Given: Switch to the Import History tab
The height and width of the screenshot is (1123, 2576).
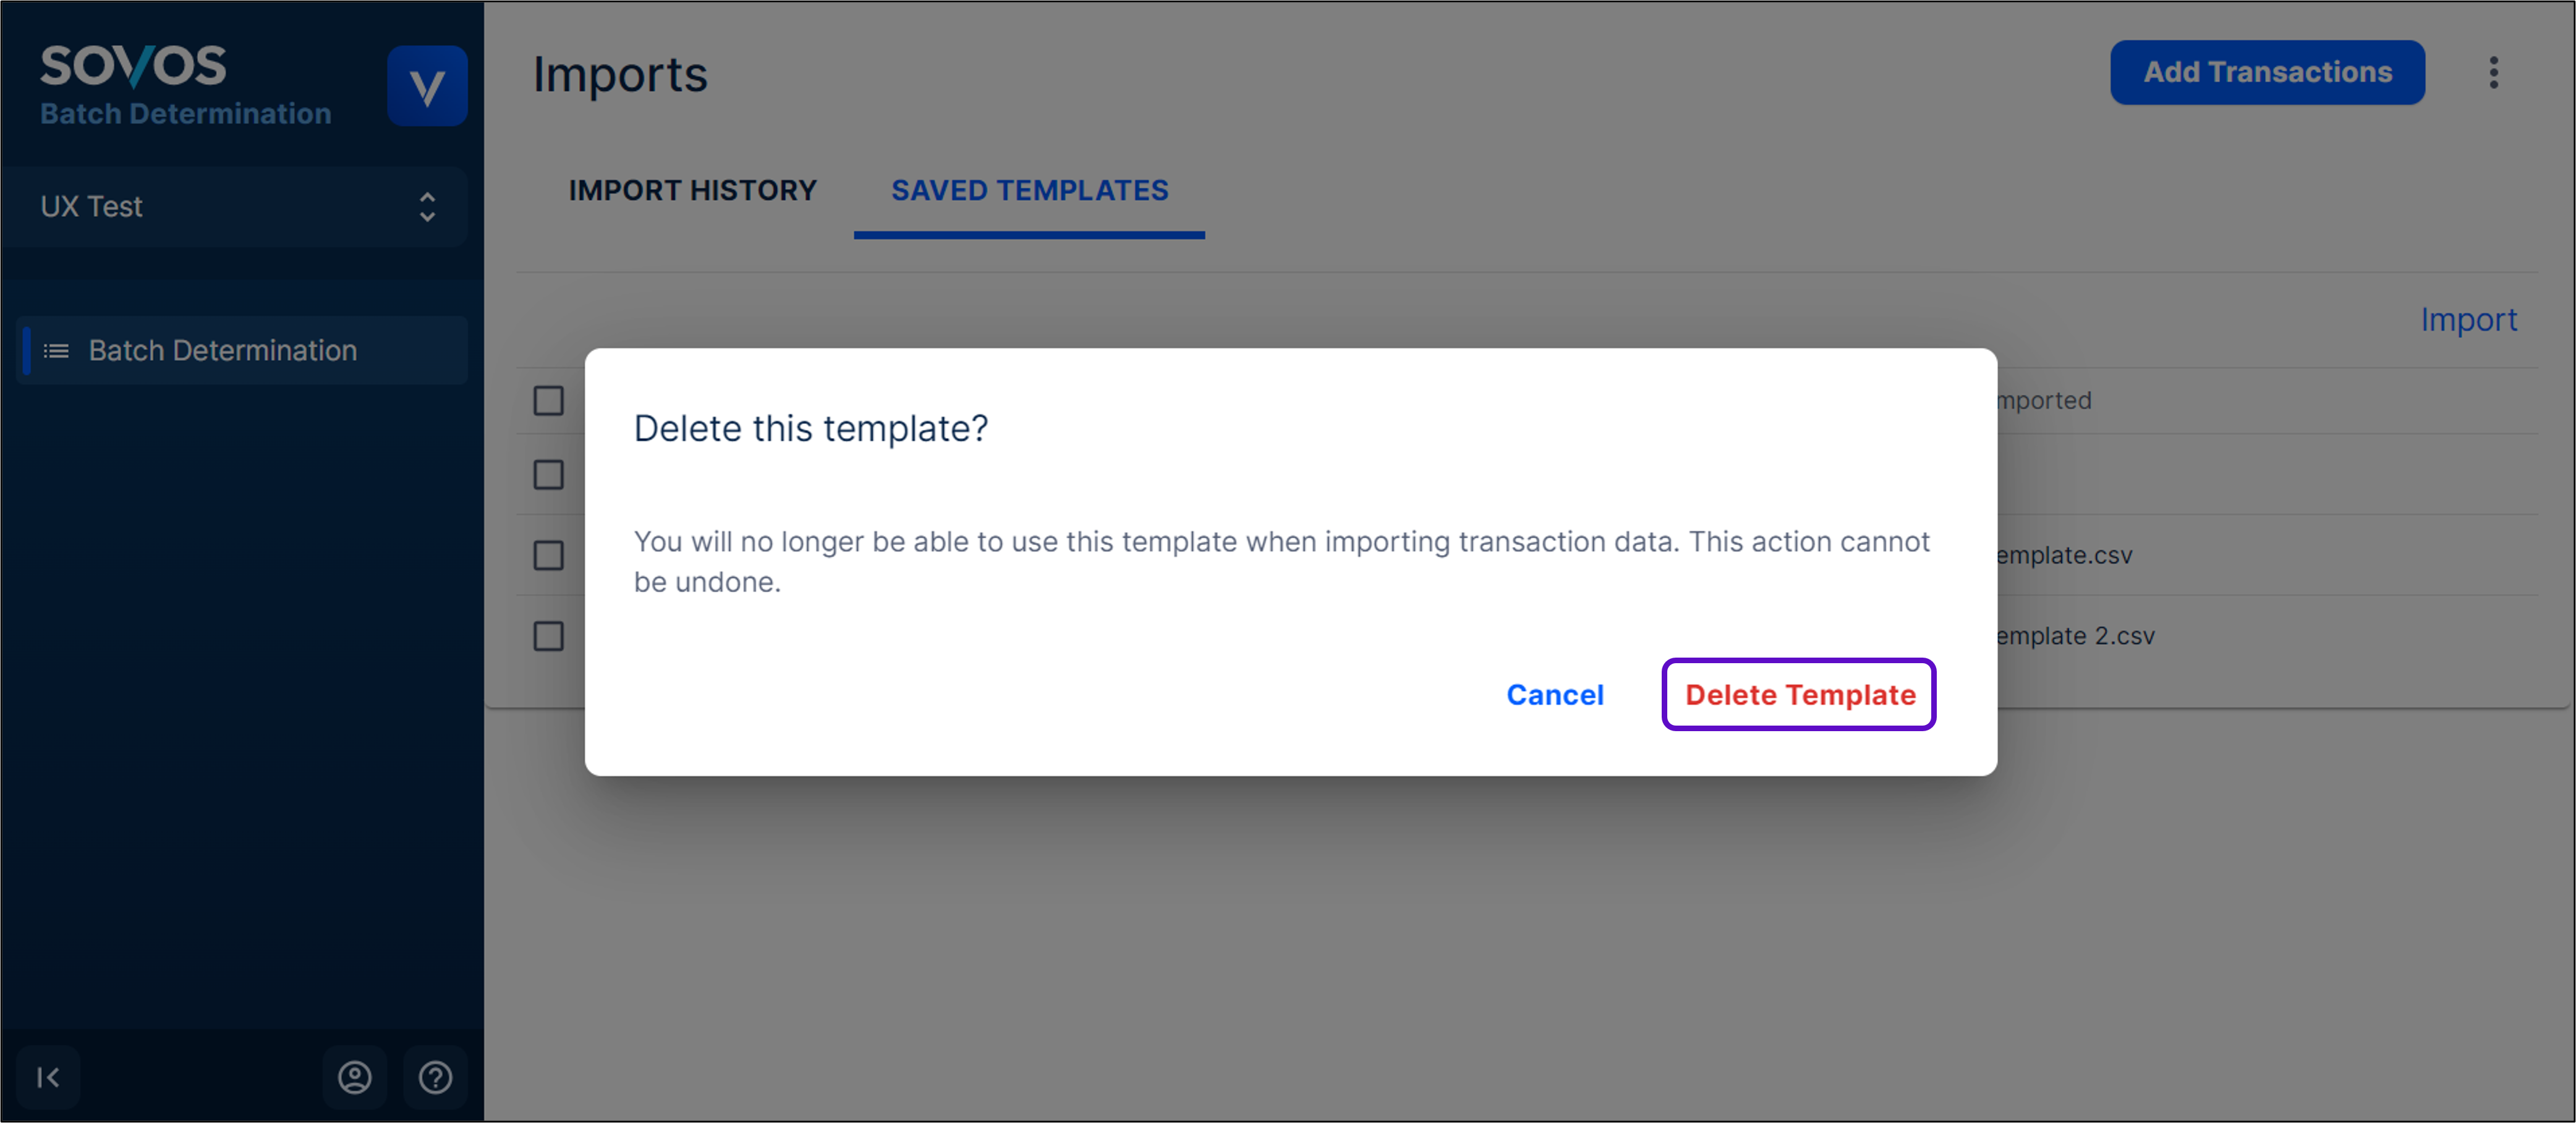Looking at the screenshot, I should pos(692,190).
